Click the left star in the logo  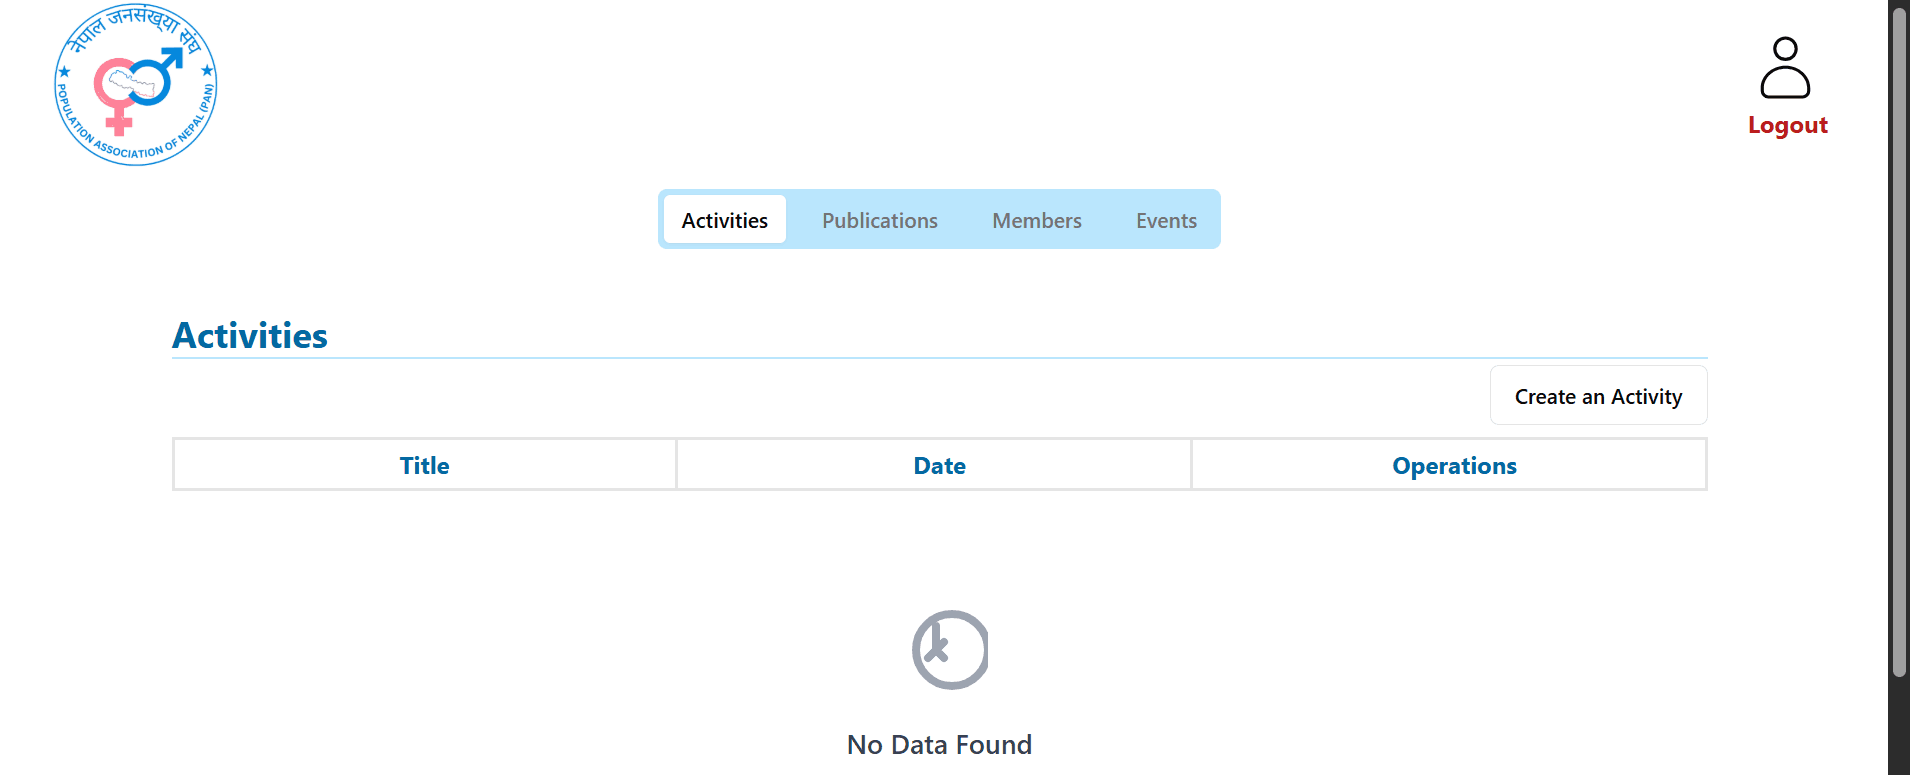coord(65,72)
